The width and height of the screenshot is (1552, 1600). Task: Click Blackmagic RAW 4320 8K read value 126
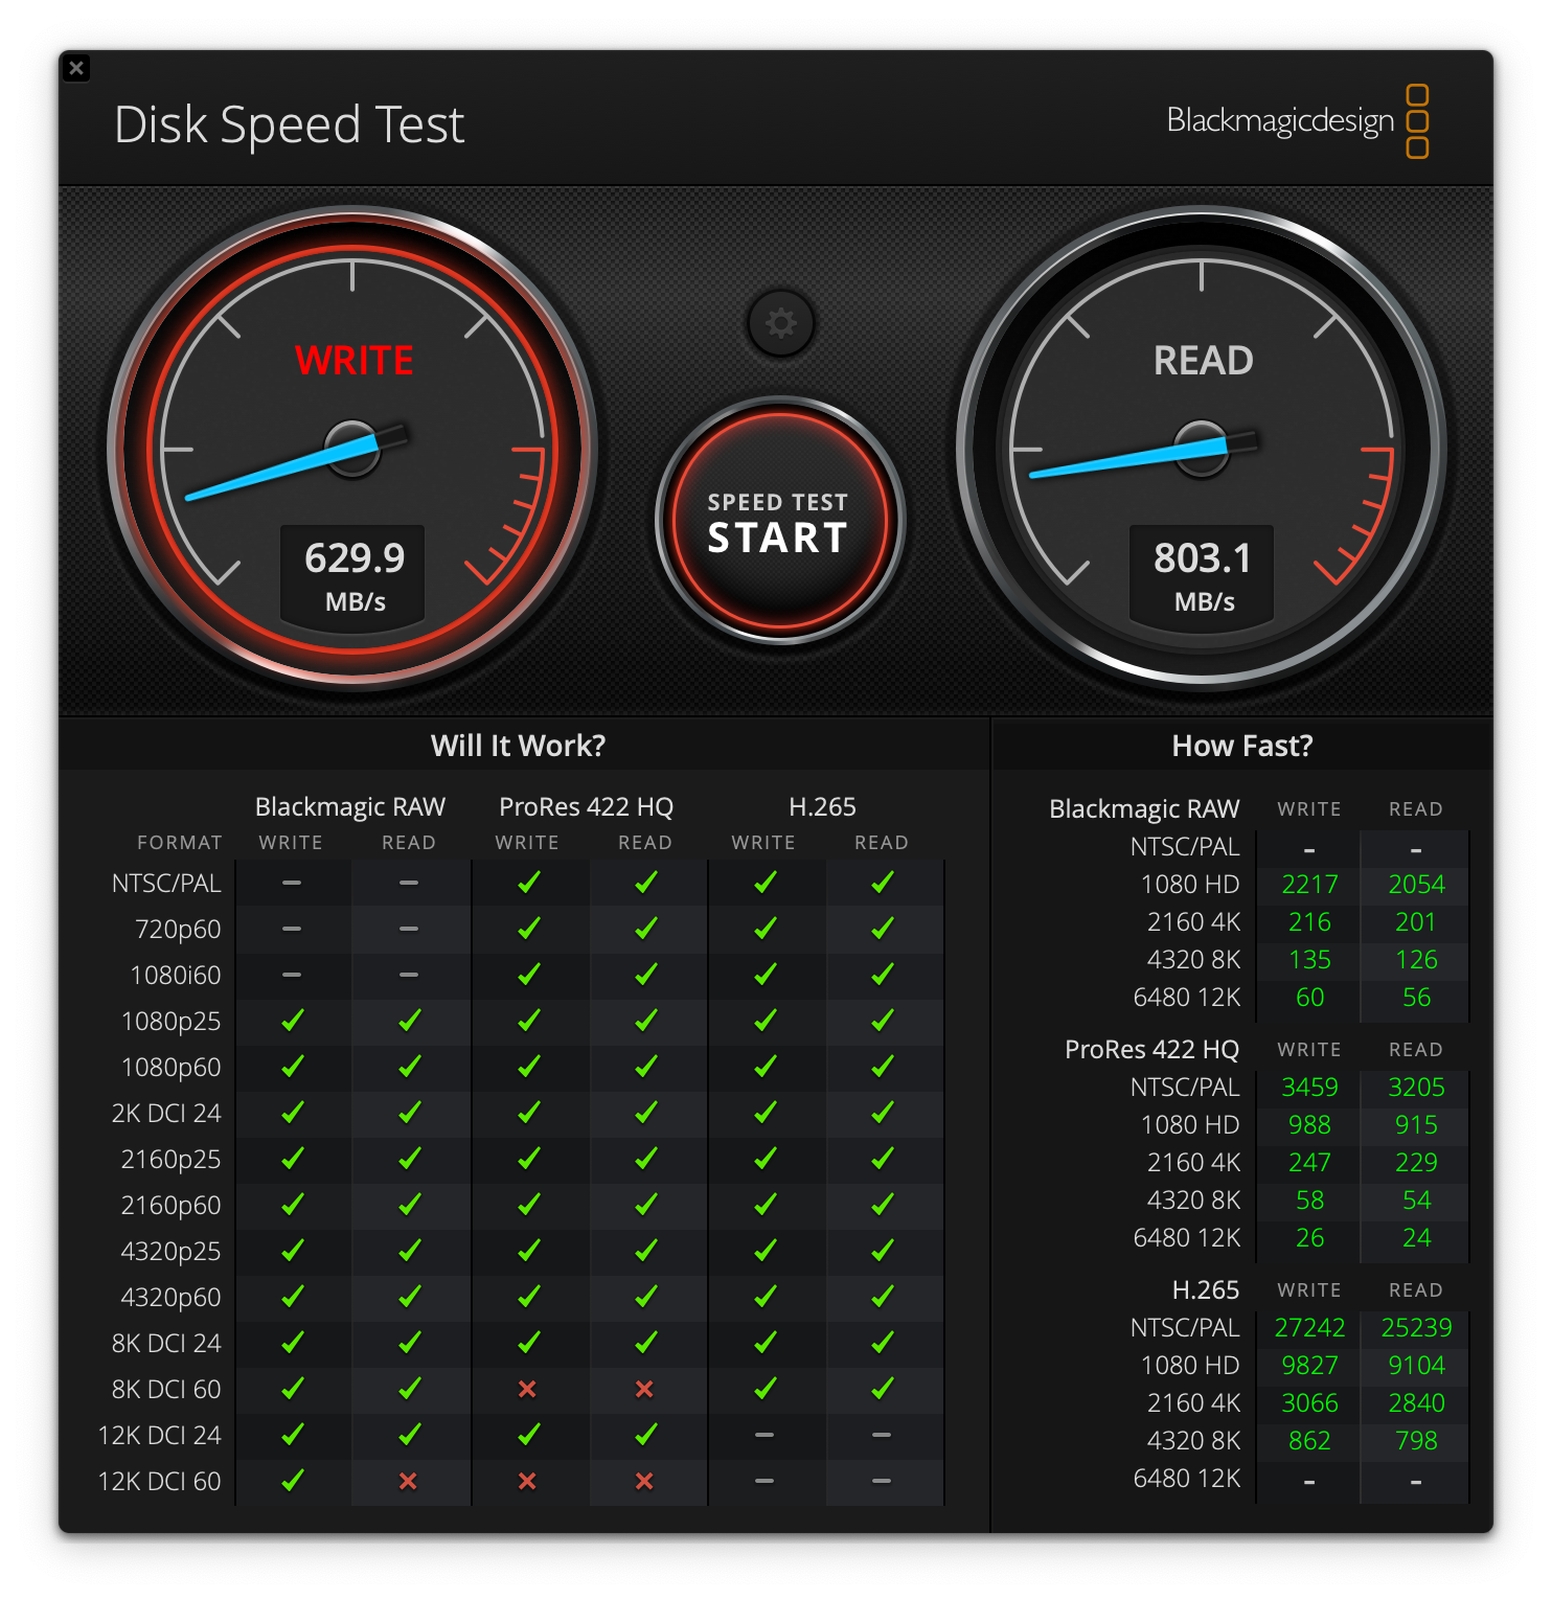tap(1416, 960)
